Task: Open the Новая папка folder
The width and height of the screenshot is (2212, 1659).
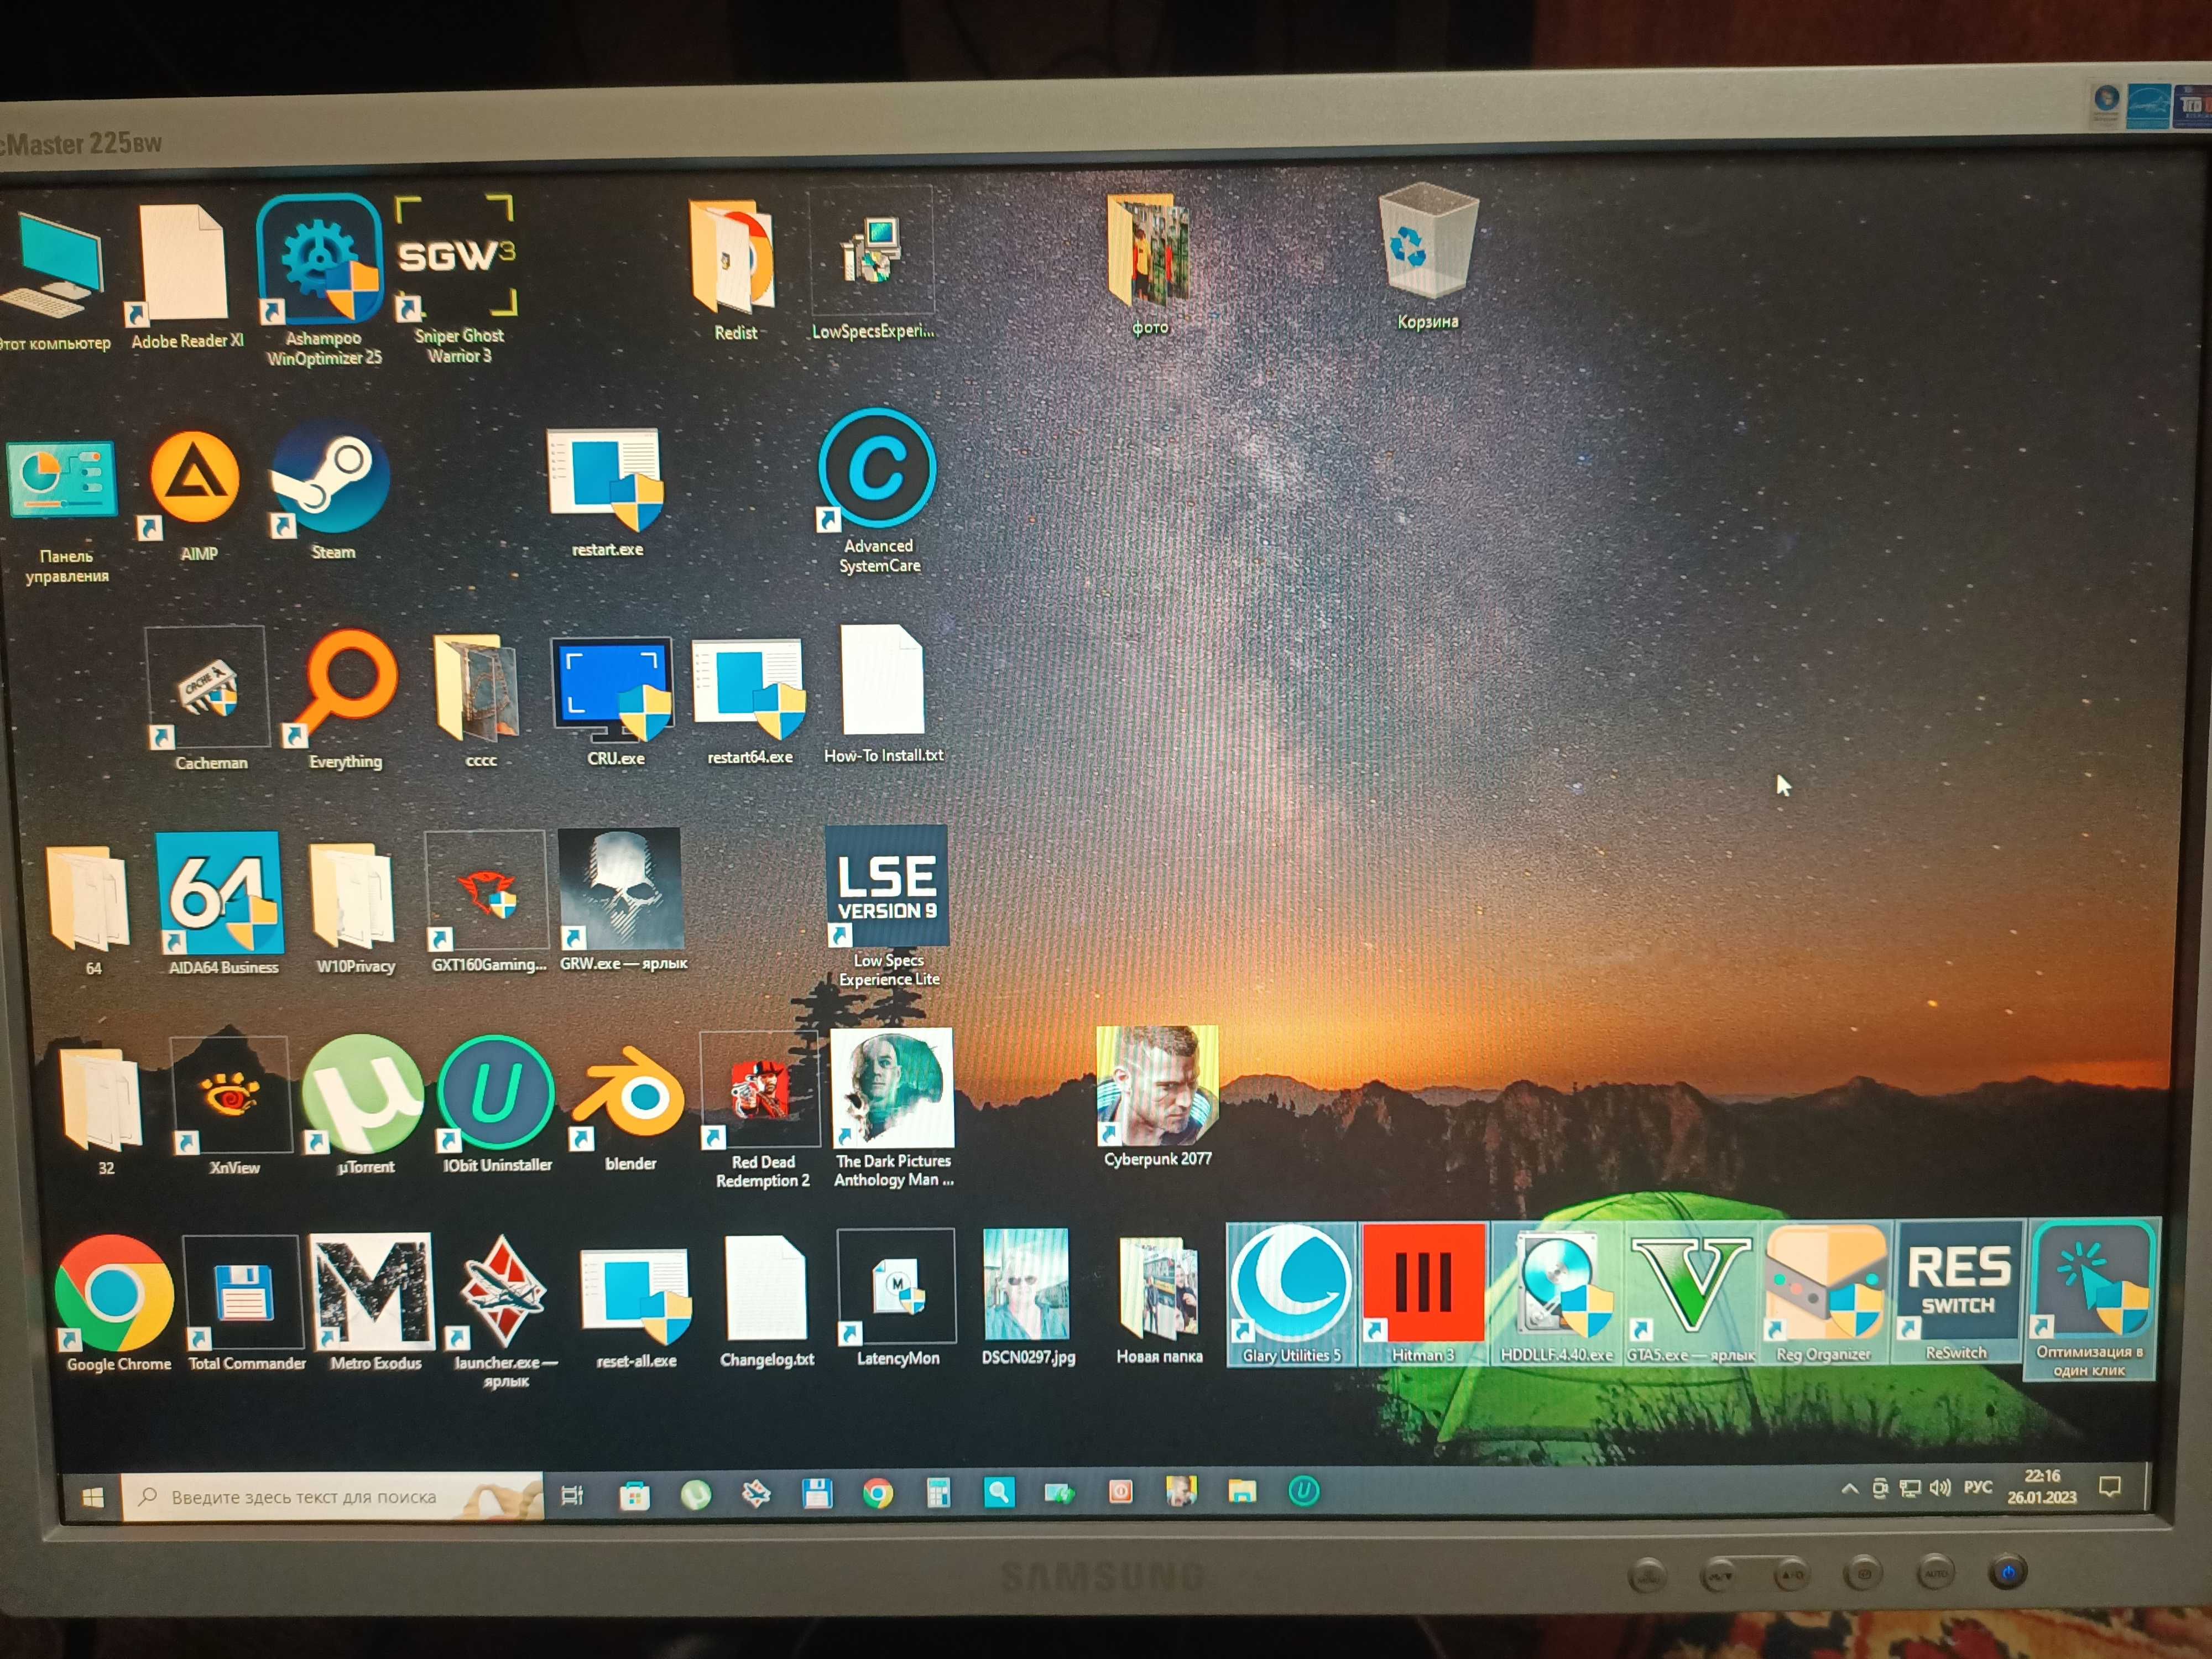Action: [1159, 1300]
